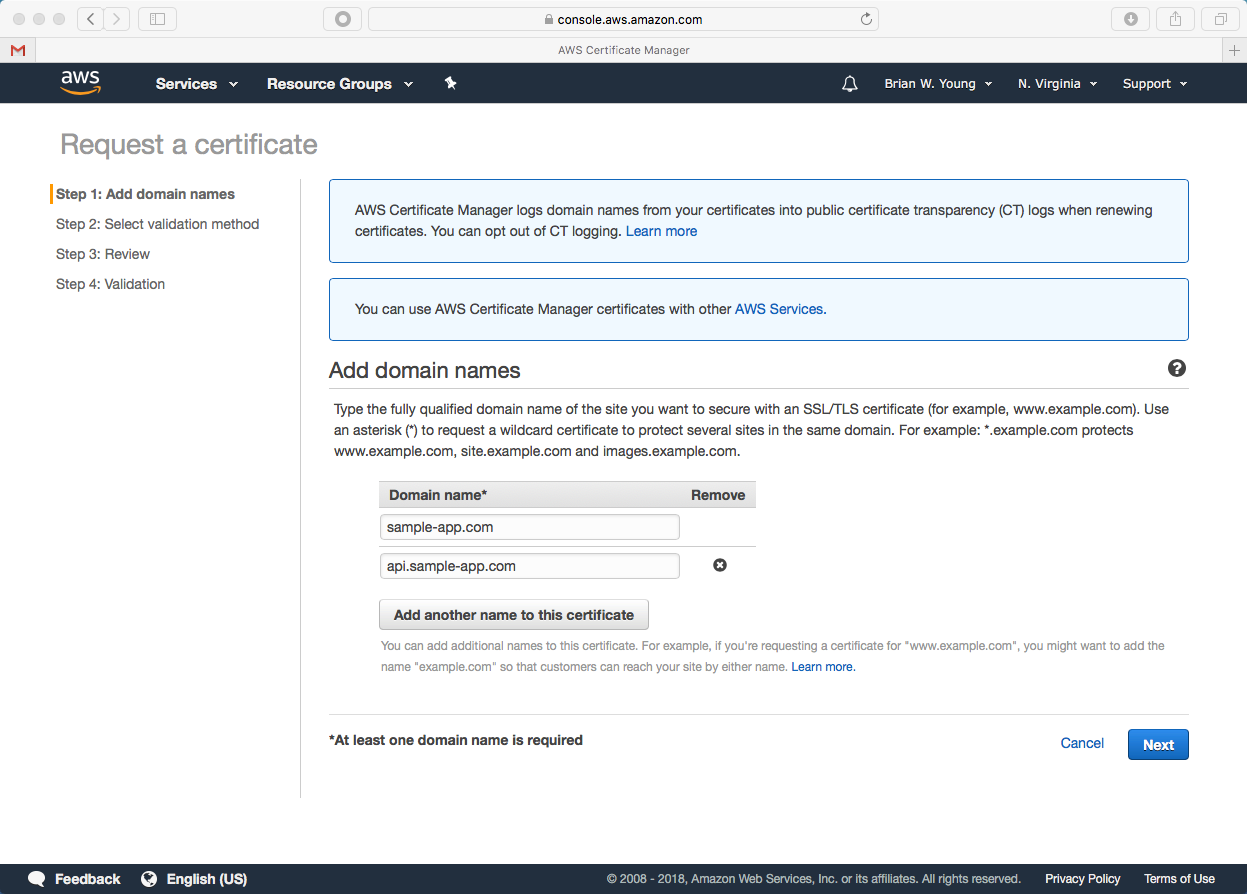Click Add another name to this certificate
Viewport: 1247px width, 894px height.
tap(514, 615)
